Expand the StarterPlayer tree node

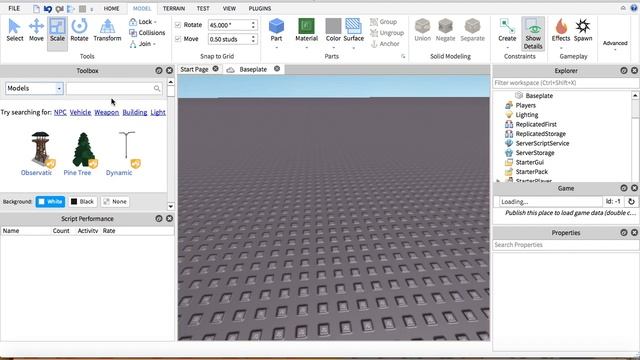pos(498,180)
